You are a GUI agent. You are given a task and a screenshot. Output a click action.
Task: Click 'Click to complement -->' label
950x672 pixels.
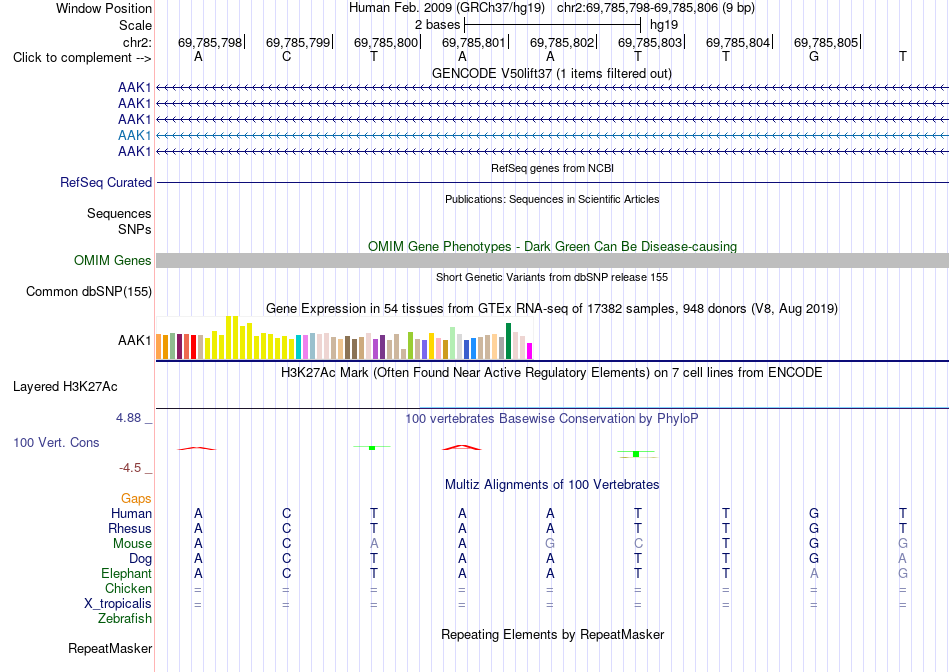click(82, 58)
